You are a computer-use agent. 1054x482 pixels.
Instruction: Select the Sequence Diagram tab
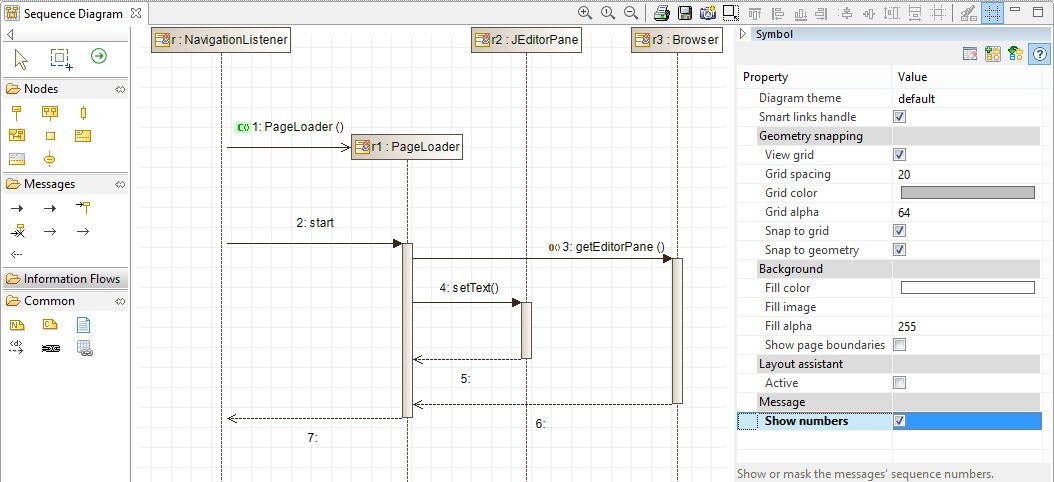73,13
